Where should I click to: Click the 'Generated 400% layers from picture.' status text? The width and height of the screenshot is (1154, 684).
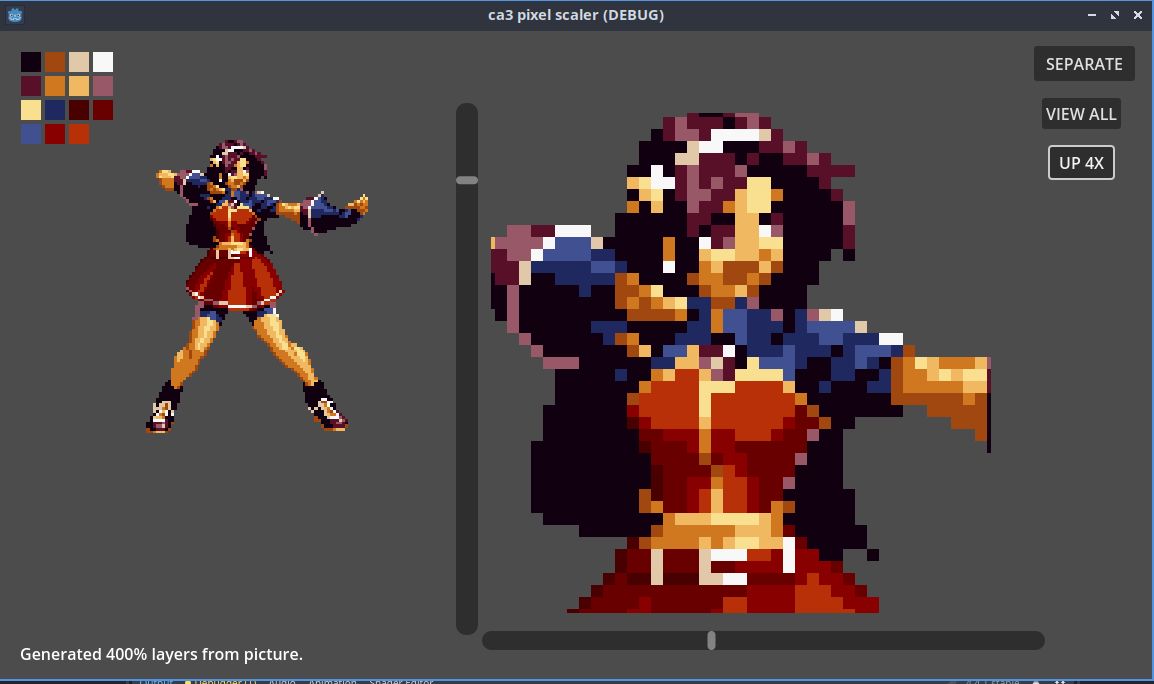coord(161,655)
